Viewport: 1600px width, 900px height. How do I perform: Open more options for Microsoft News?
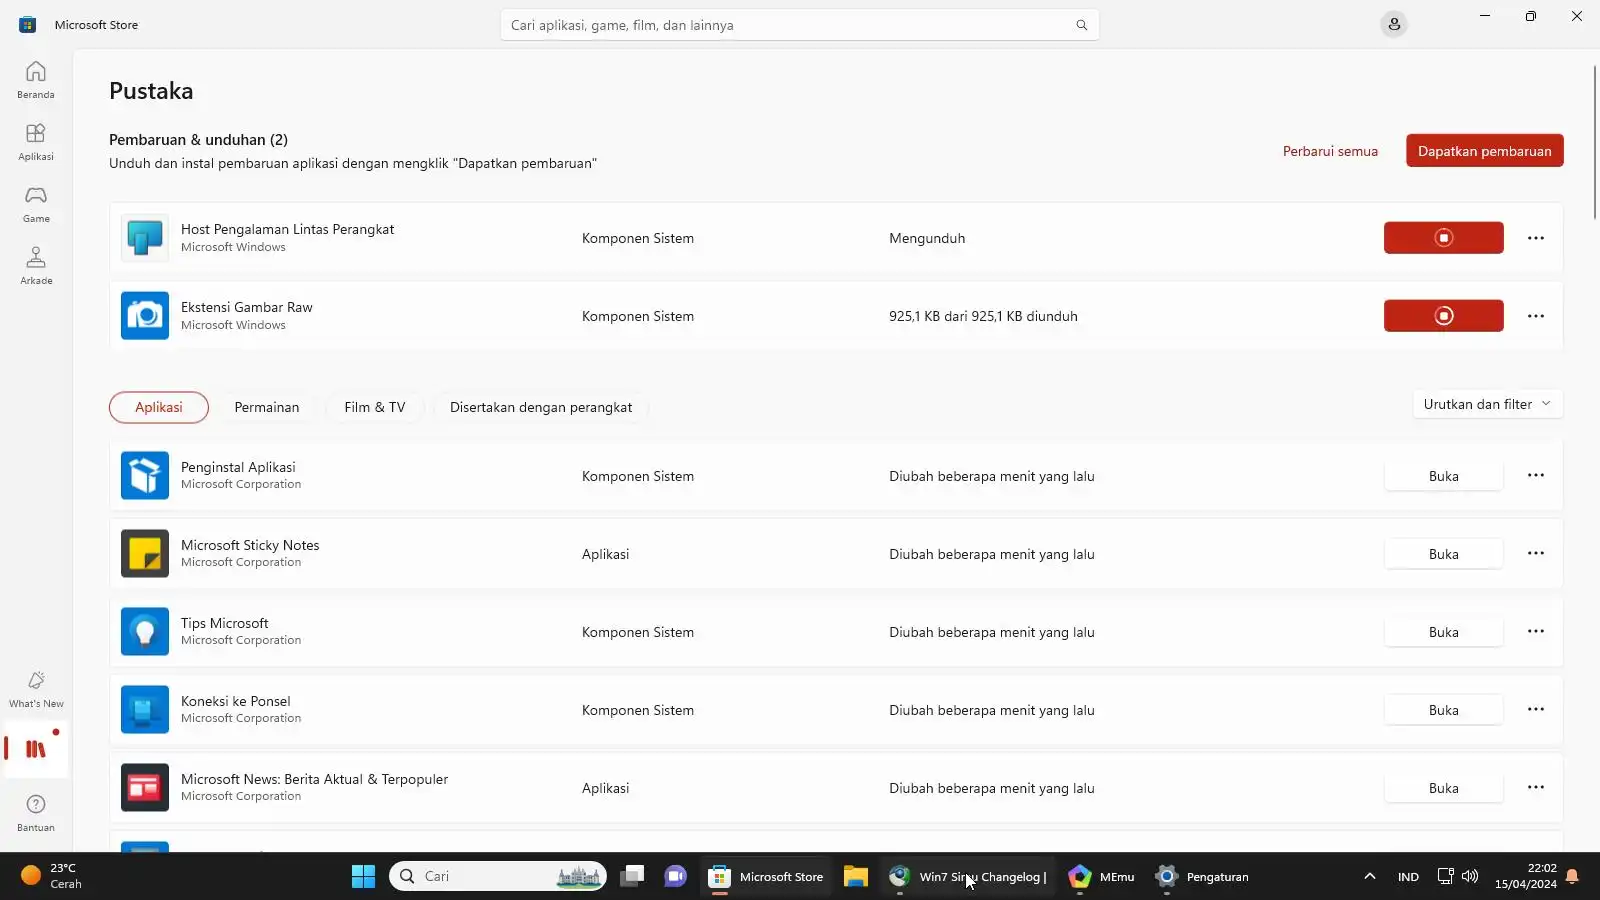click(x=1536, y=788)
